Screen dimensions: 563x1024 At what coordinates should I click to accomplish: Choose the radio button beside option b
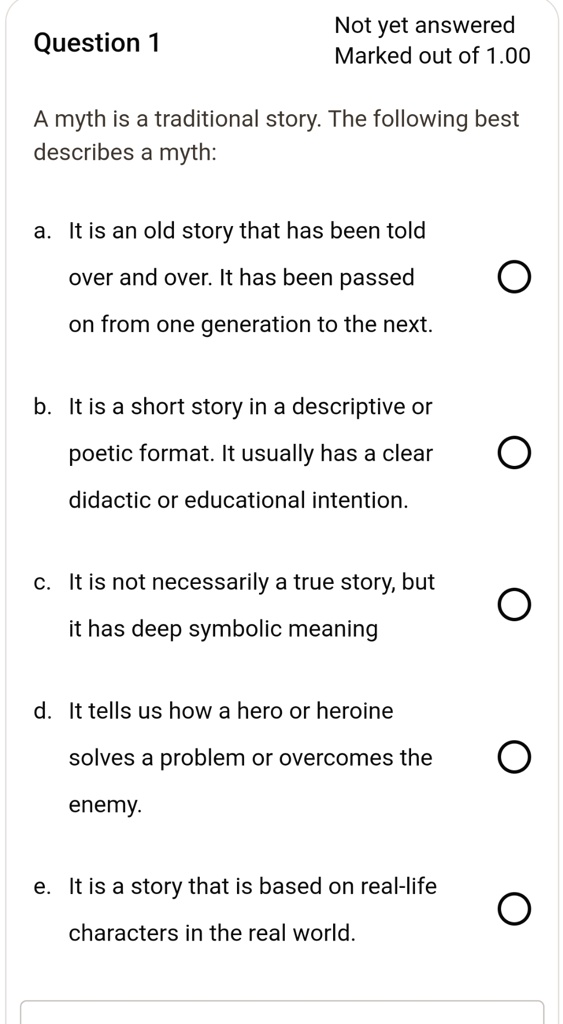pos(513,454)
